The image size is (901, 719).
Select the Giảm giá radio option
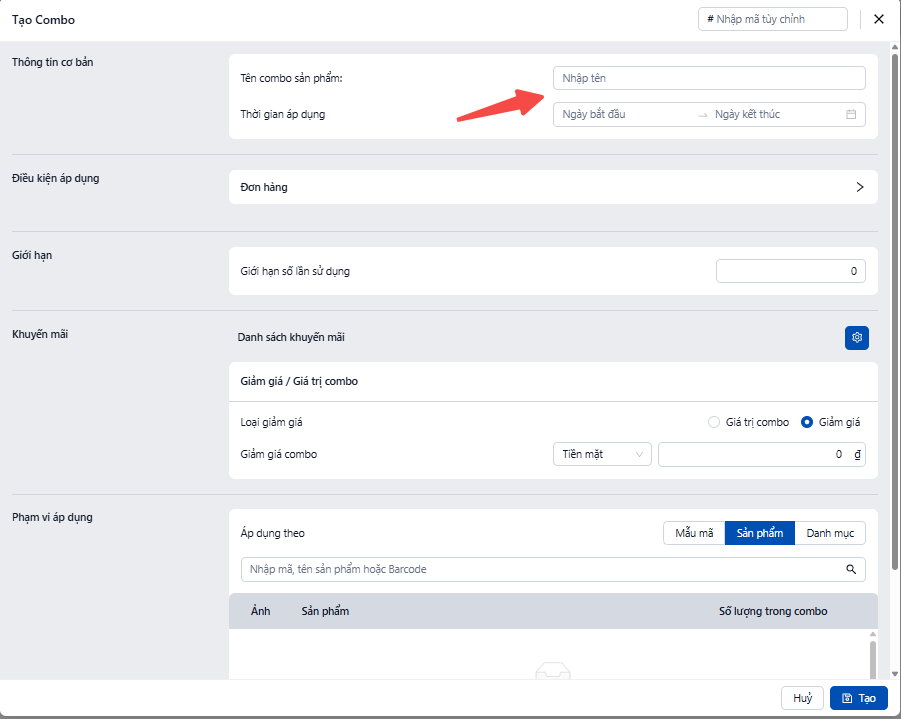tap(807, 422)
